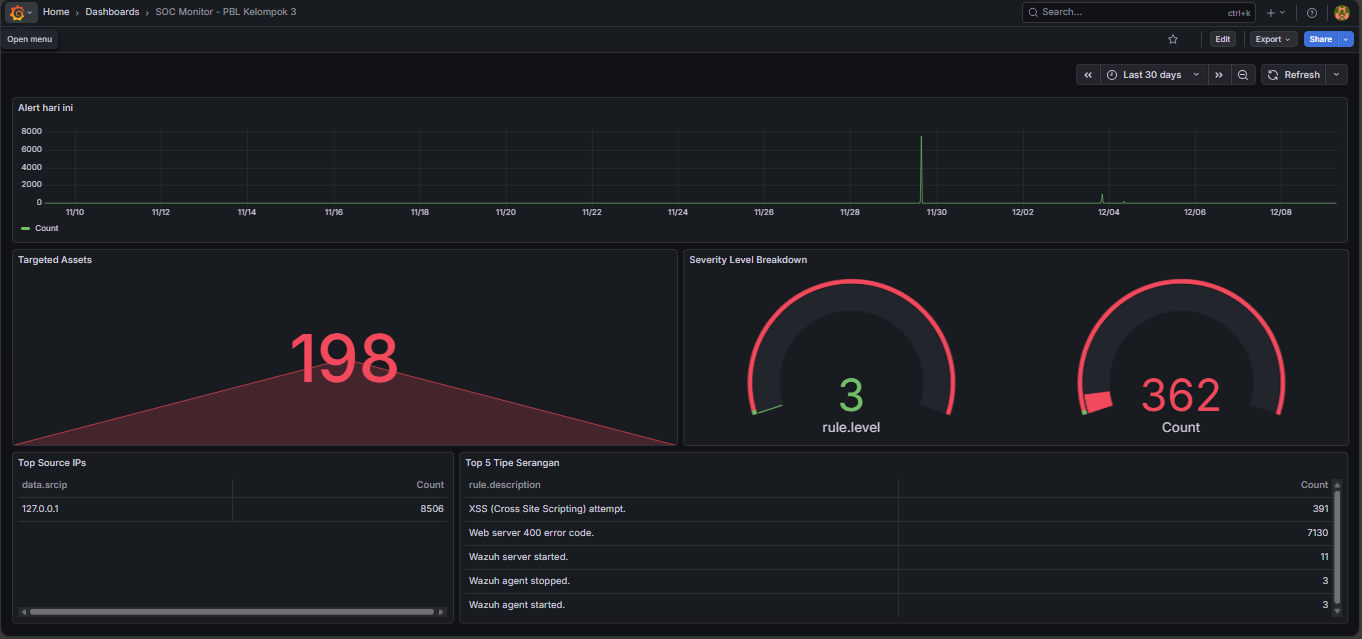Navigate to Home via the breadcrumb
The image size is (1362, 639).
[56, 12]
